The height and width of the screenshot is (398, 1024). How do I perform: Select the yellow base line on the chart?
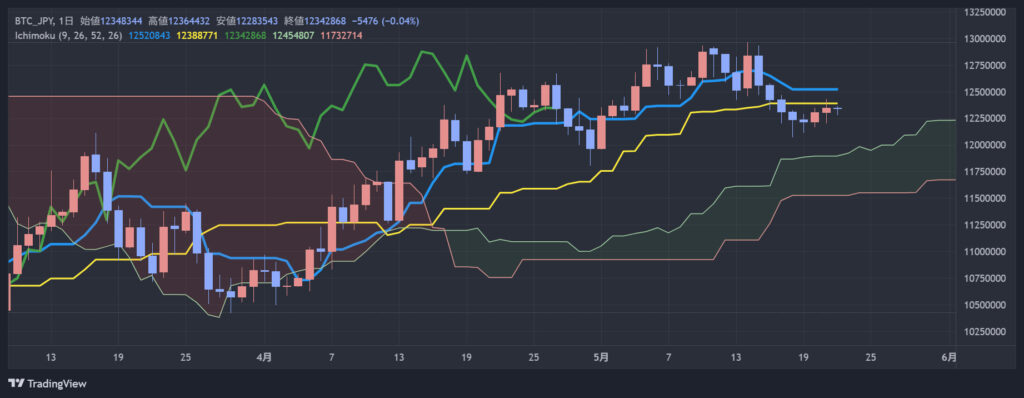[x=536, y=188]
